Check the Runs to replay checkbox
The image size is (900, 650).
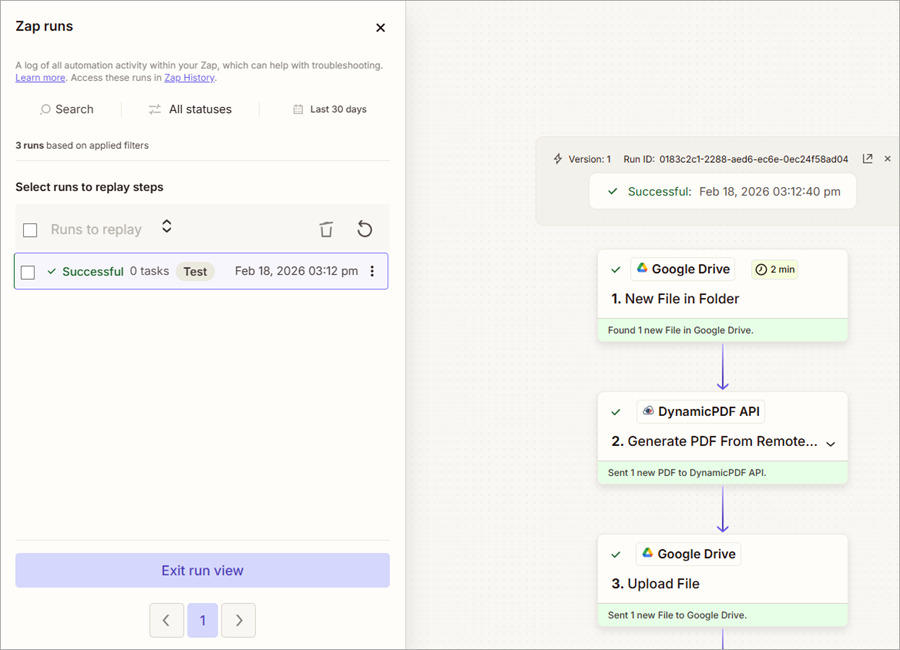(30, 230)
